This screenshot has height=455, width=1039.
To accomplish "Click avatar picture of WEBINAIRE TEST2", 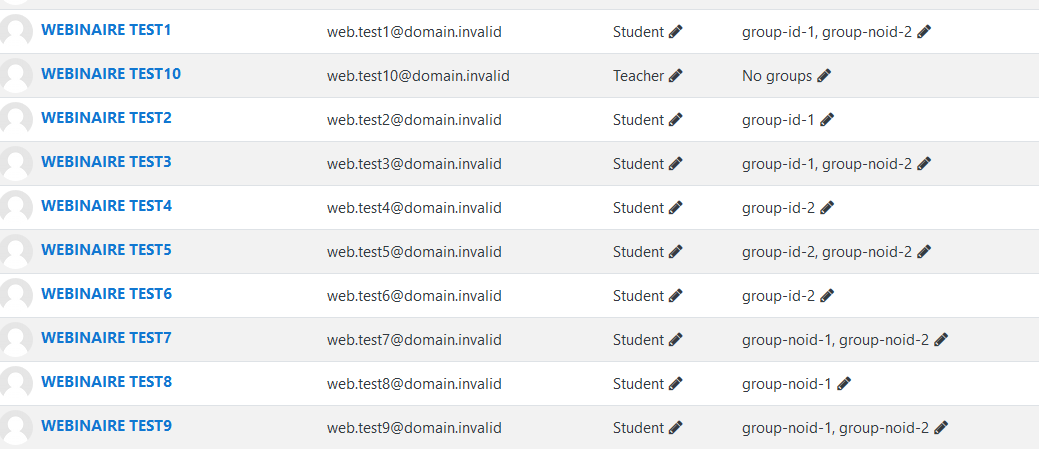I will pyautogui.click(x=16, y=119).
